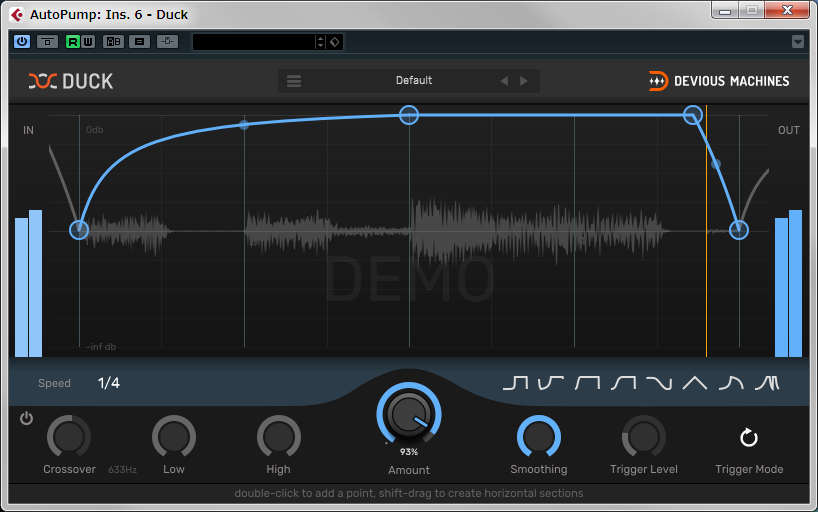Toggle Read automation R button
The width and height of the screenshot is (818, 512).
[x=73, y=41]
